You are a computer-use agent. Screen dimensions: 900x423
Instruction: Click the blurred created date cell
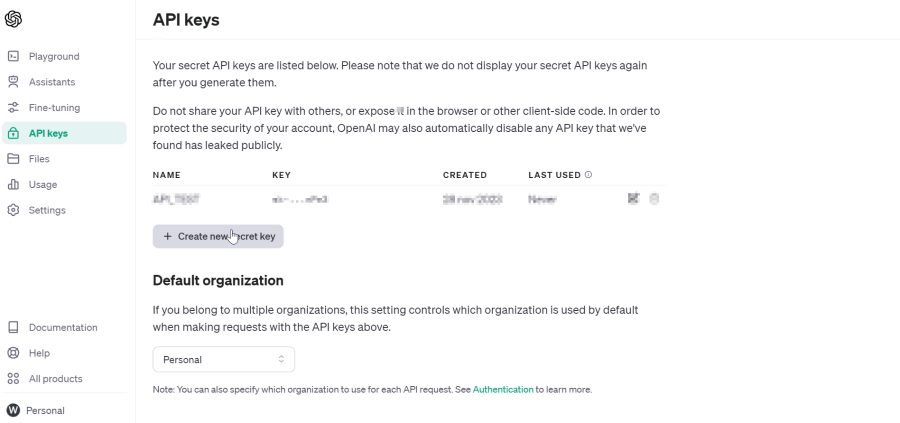(472, 199)
